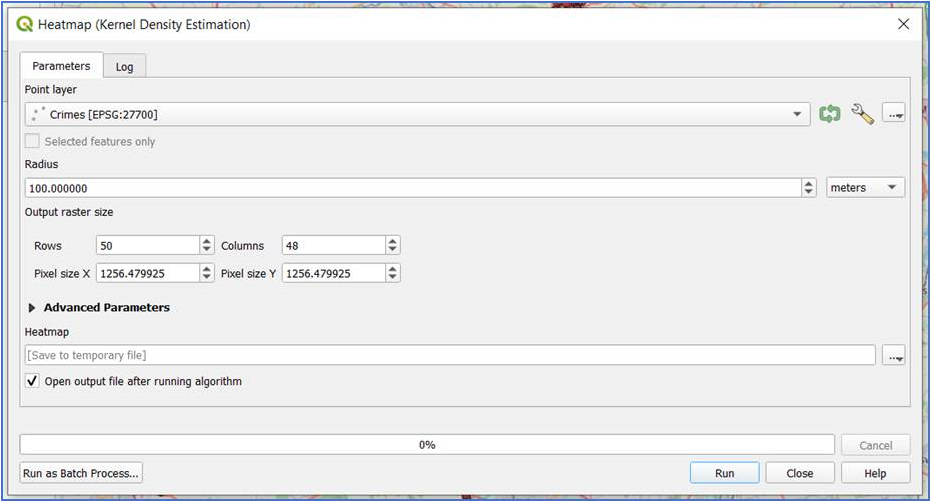Click the Columns value field
Screen dimensions: 931x504
click(x=334, y=245)
